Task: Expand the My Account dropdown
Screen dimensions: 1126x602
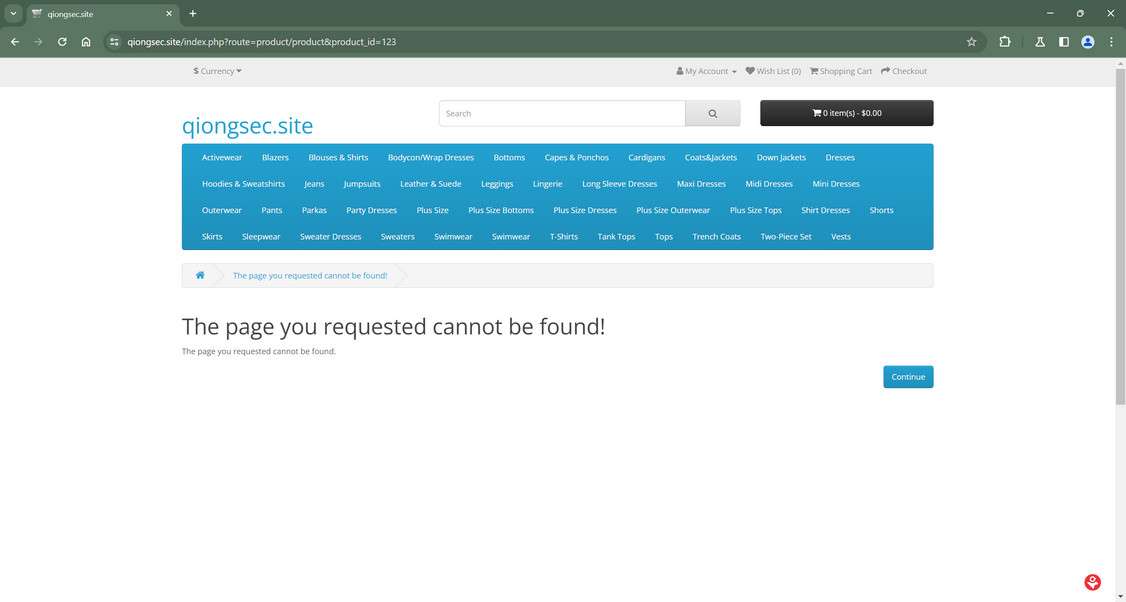Action: (x=706, y=71)
